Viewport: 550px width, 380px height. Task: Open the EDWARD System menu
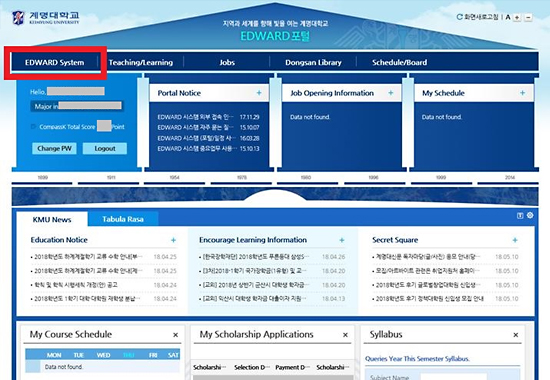[x=54, y=62]
